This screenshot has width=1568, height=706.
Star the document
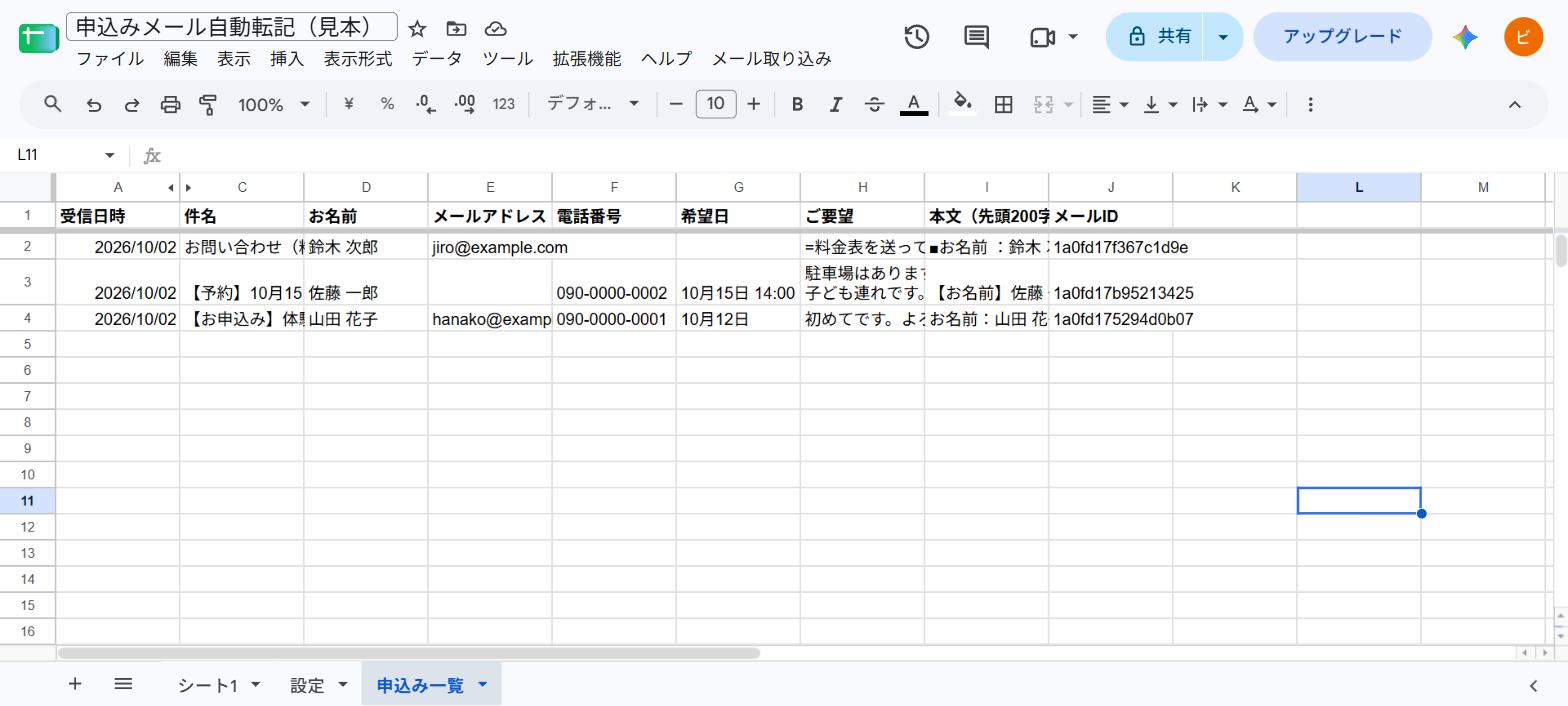[418, 29]
